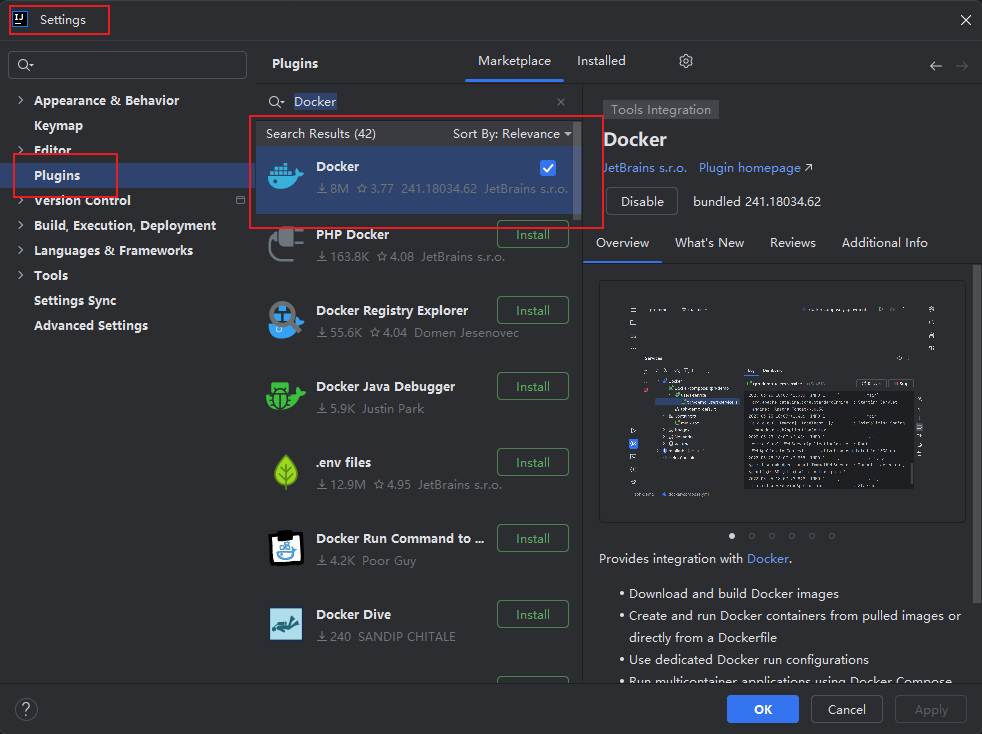Select the Docker Registry Explorer icon

click(286, 319)
